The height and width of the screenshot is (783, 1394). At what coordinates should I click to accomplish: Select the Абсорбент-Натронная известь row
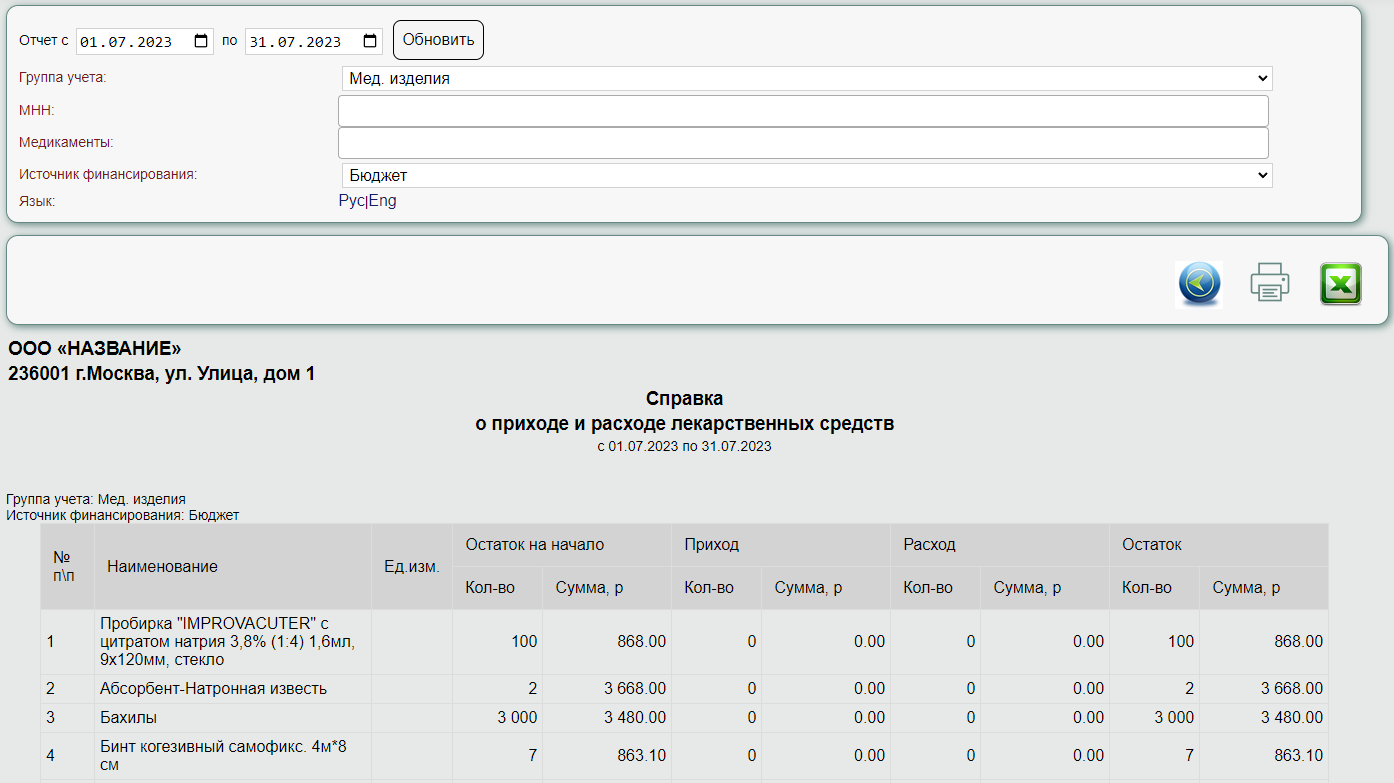click(x=684, y=689)
